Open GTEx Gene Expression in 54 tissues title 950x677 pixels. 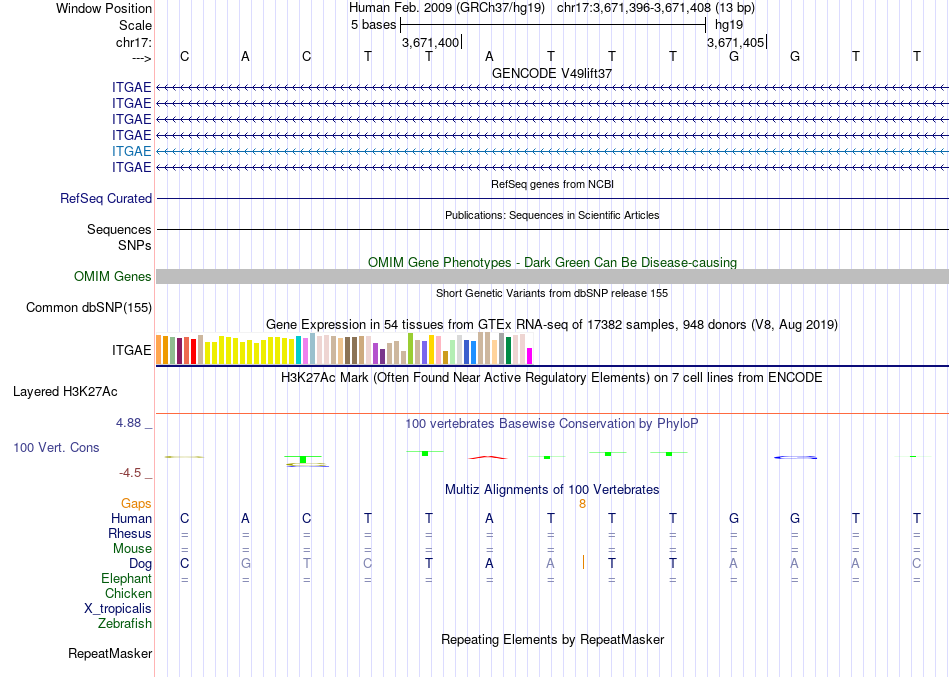tap(552, 324)
